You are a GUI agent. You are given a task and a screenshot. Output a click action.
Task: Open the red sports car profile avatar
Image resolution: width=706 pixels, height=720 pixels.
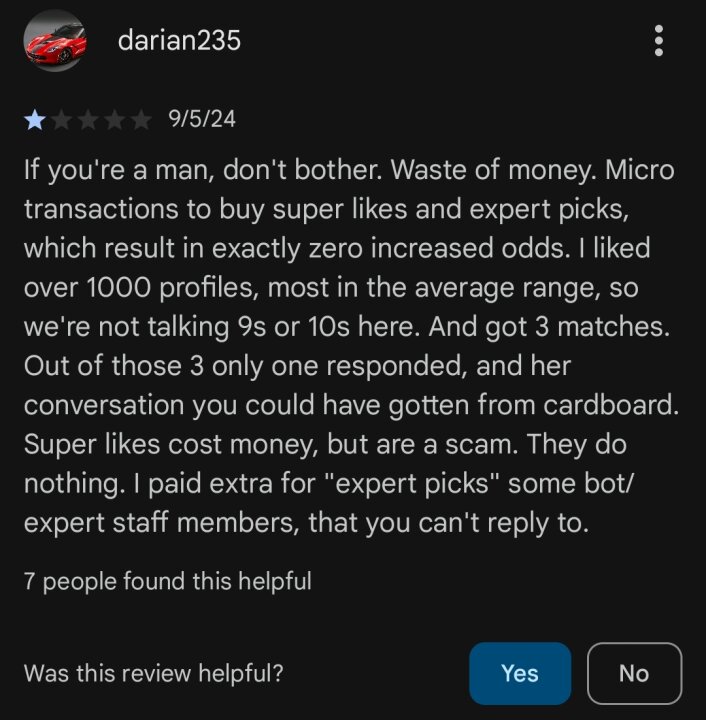pyautogui.click(x=55, y=40)
